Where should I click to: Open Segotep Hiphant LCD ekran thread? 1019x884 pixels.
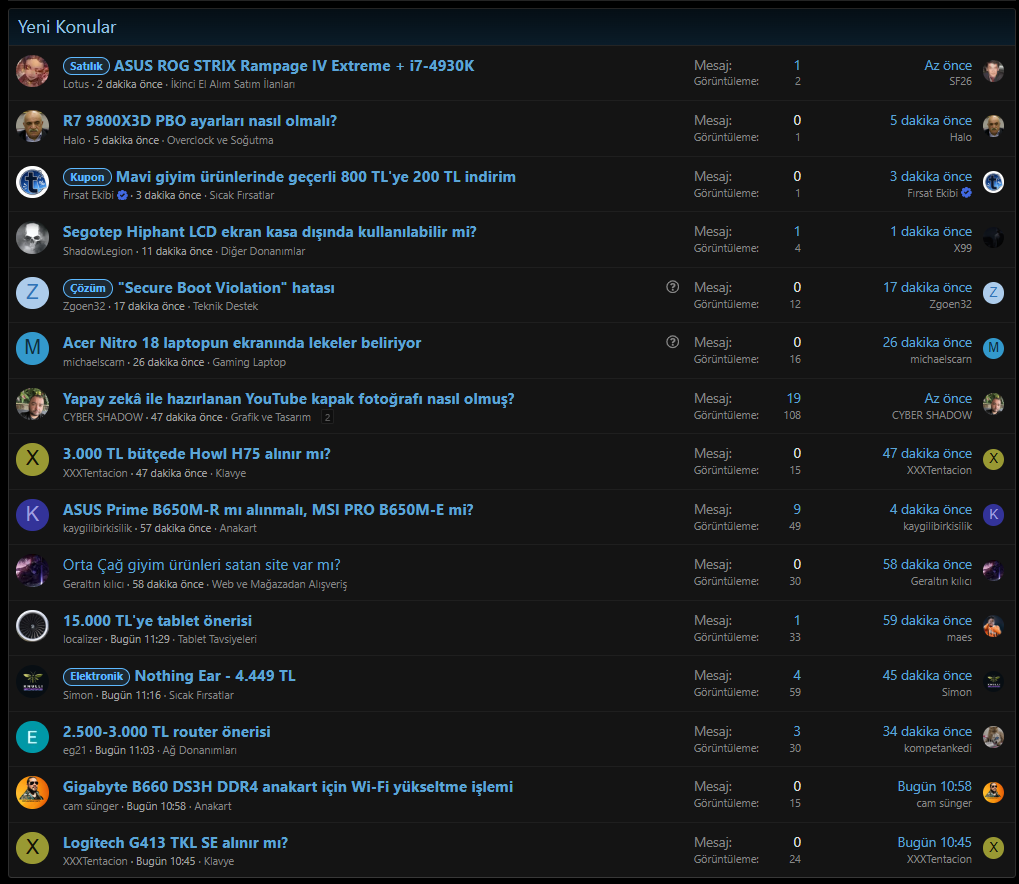tap(270, 232)
